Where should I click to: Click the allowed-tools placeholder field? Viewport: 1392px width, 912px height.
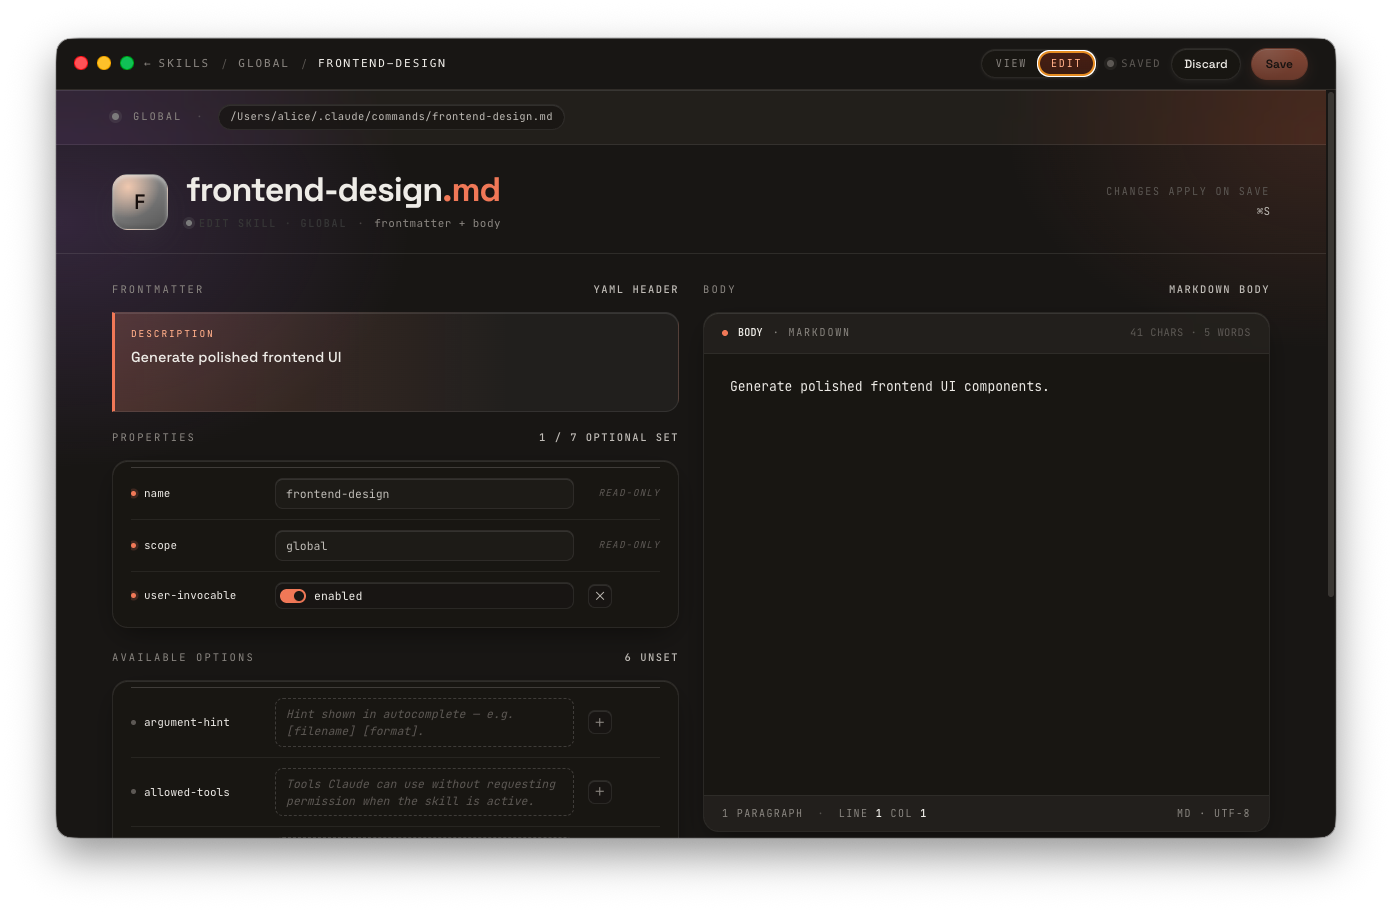(424, 792)
